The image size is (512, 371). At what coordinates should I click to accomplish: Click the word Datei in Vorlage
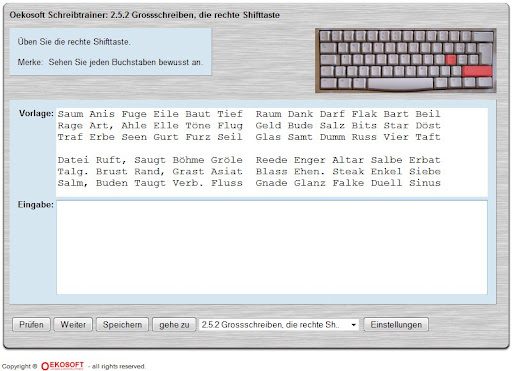coord(73,160)
